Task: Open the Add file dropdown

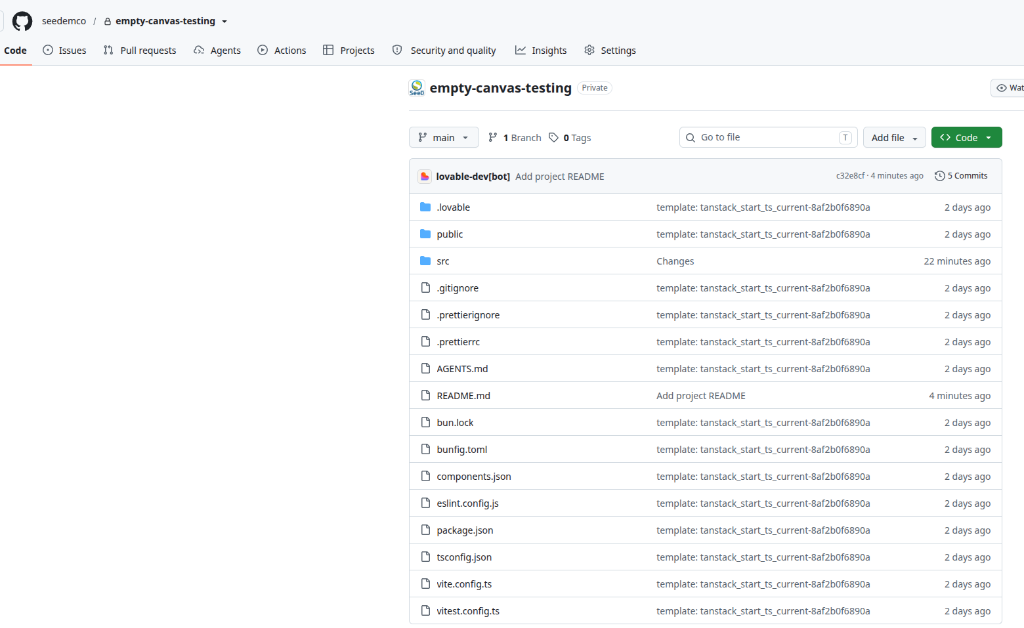Action: [x=894, y=137]
